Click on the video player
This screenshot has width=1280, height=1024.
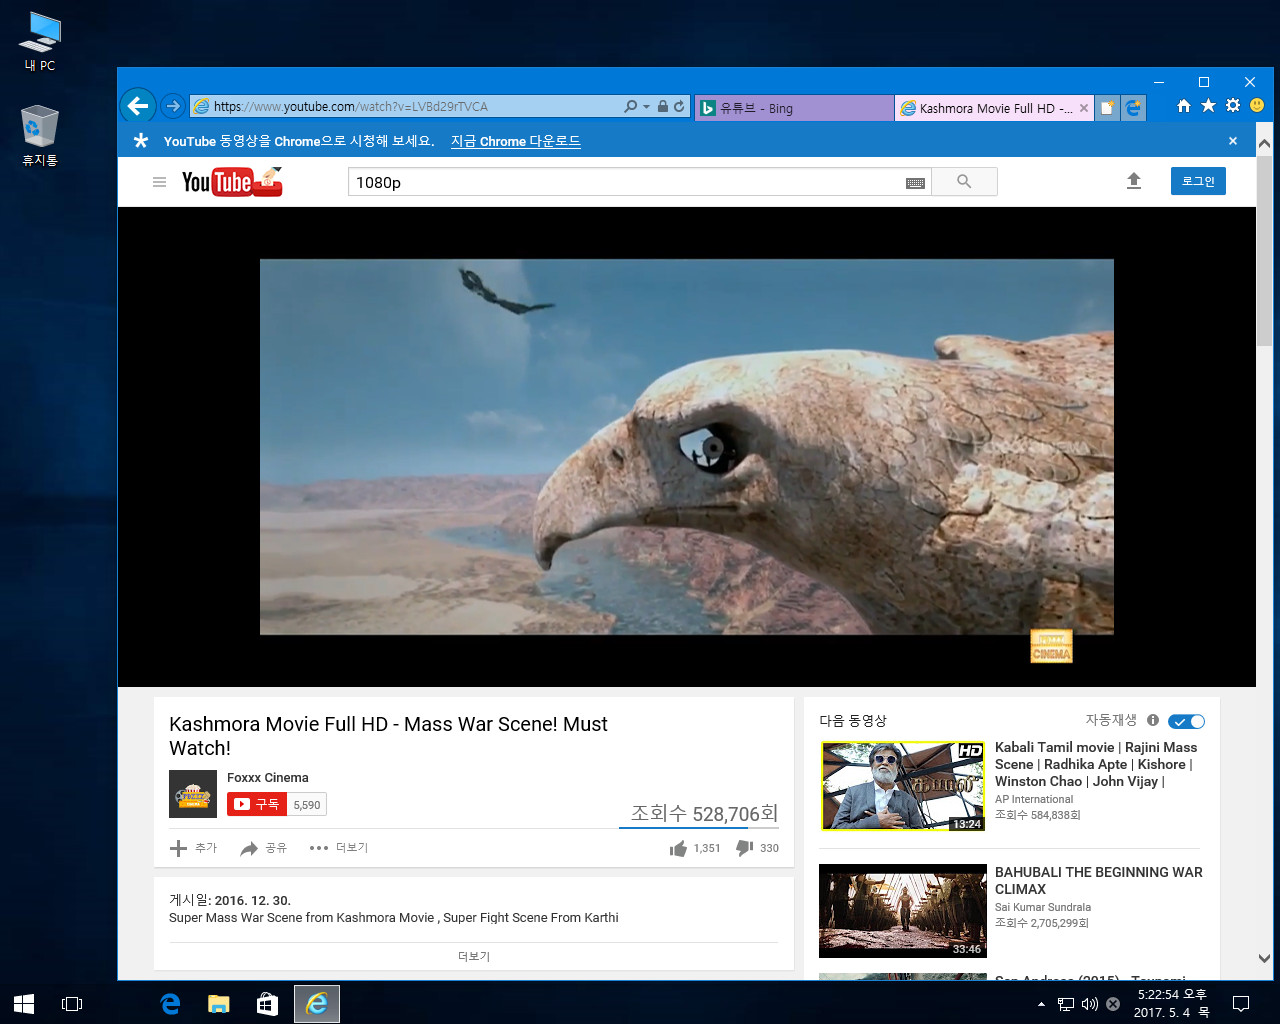[686, 447]
